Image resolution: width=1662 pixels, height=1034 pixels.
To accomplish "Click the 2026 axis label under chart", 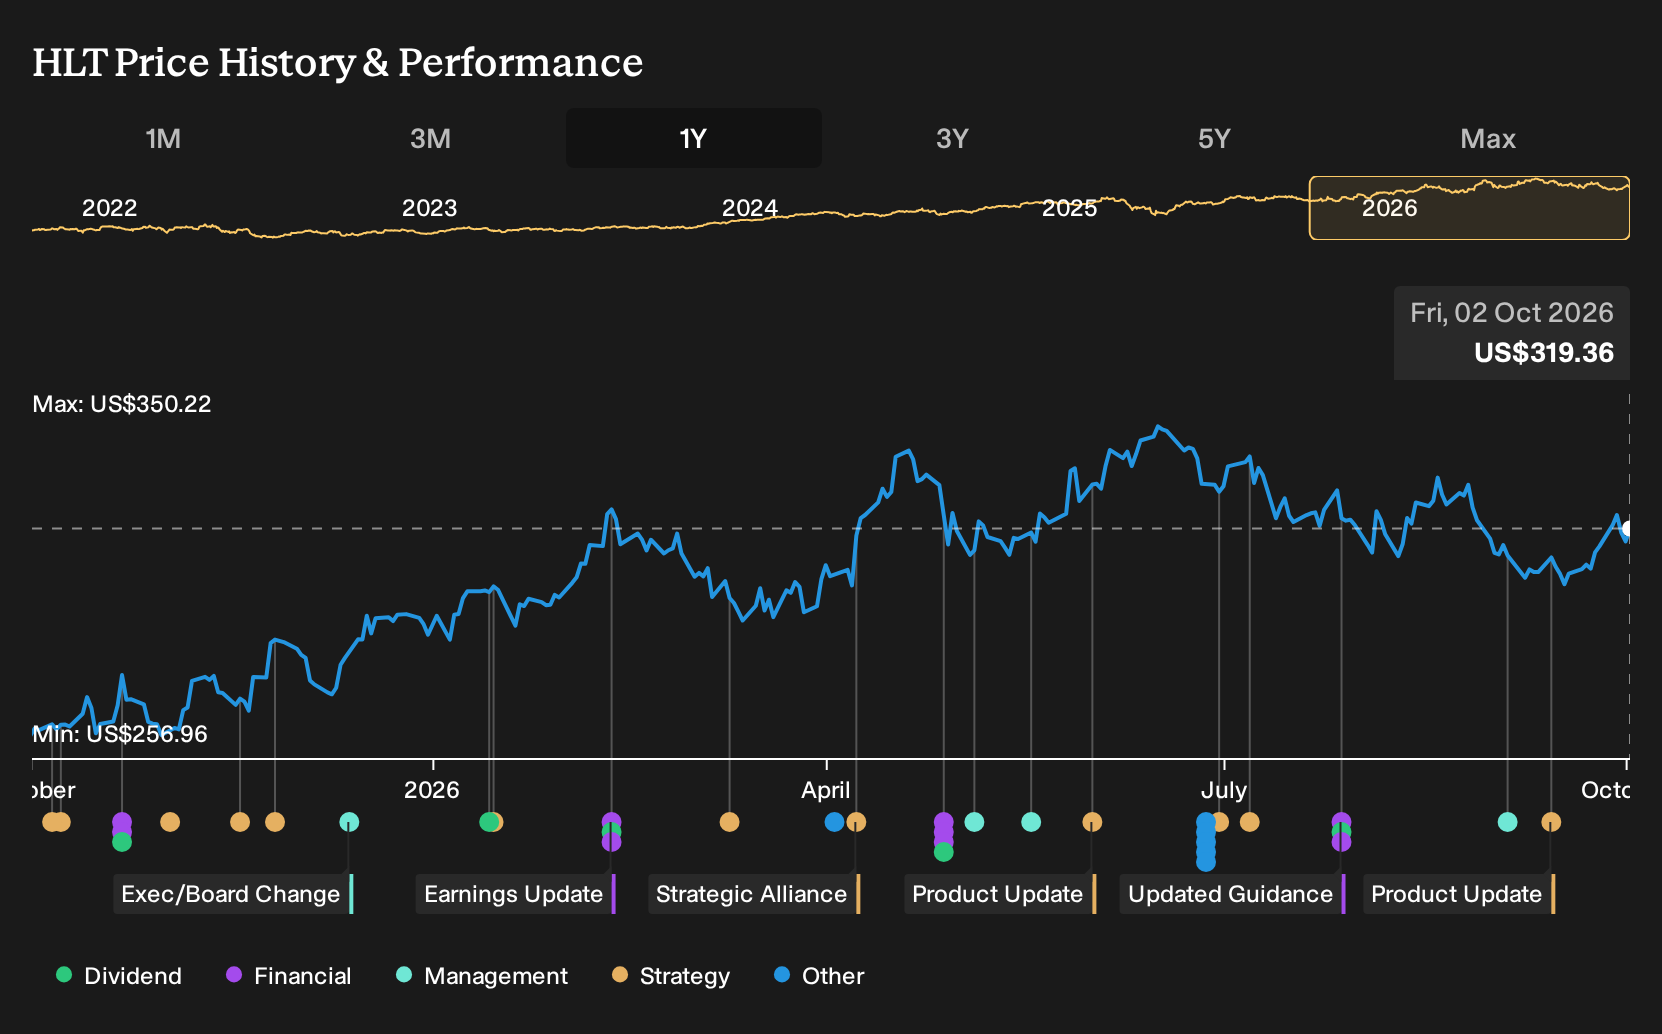I will click(x=432, y=790).
